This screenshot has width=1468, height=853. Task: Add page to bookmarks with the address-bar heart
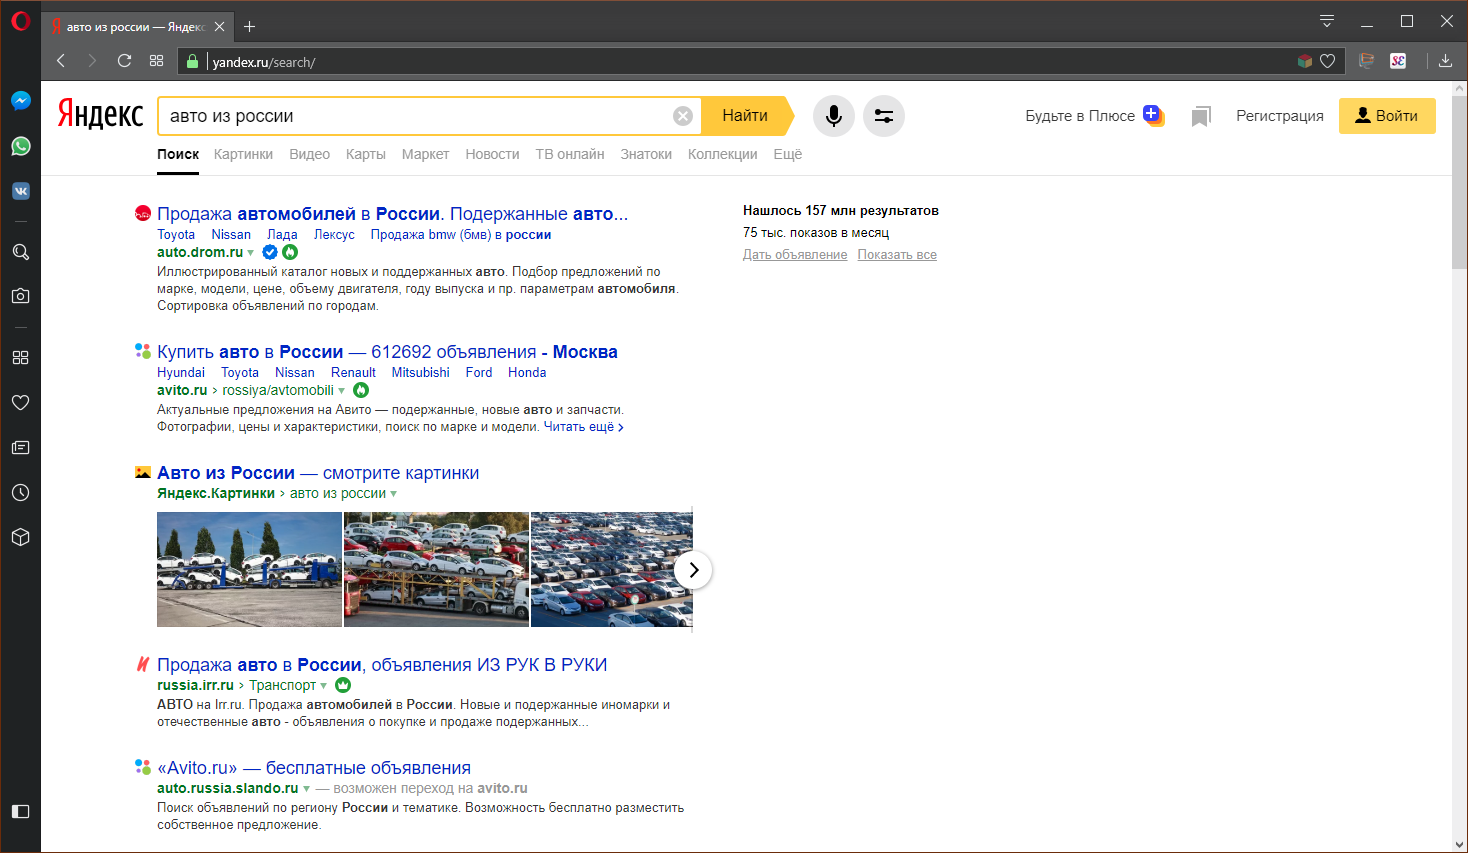(x=1328, y=61)
